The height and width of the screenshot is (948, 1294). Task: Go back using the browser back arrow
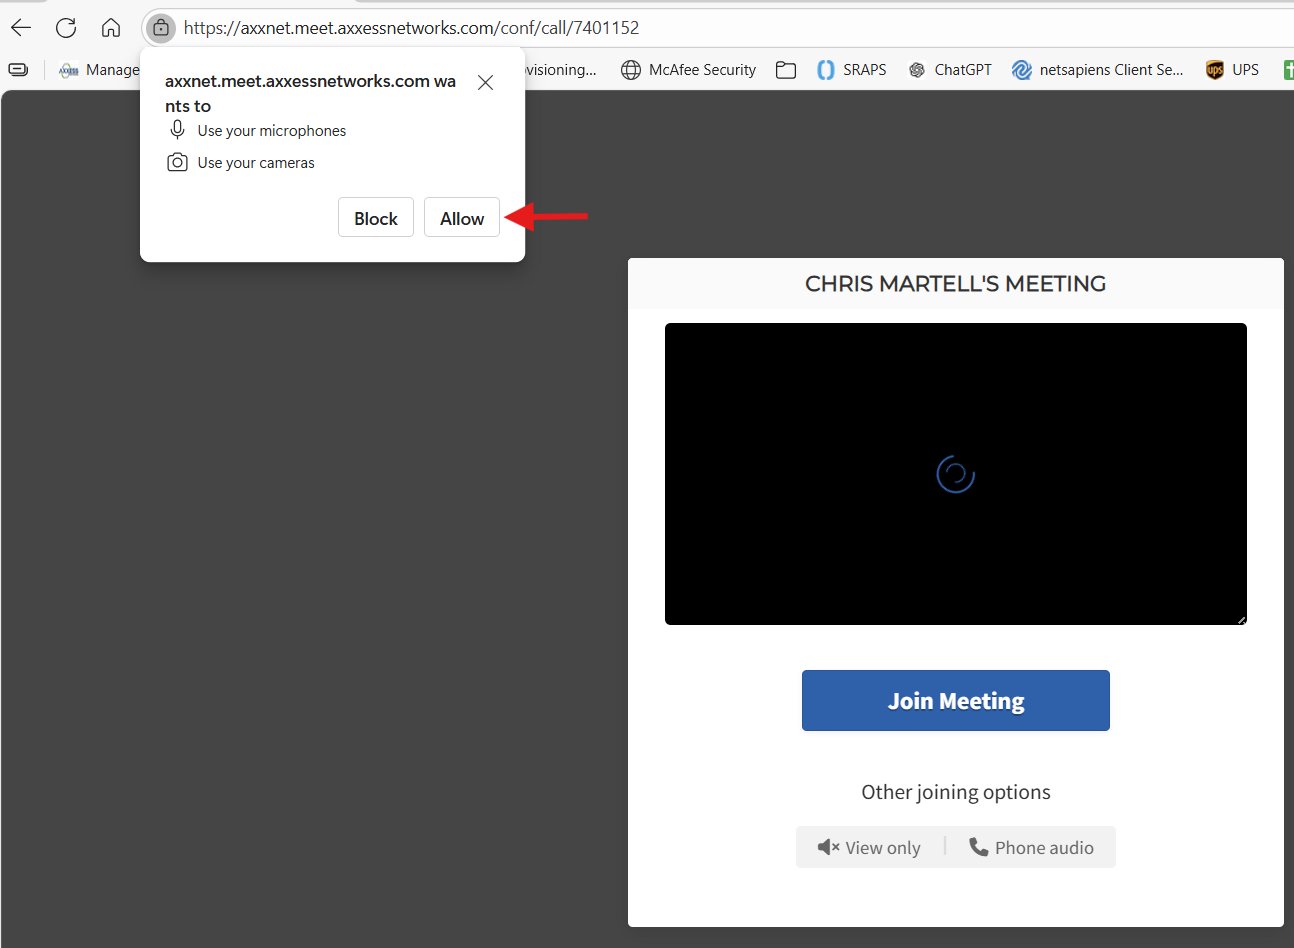[21, 28]
